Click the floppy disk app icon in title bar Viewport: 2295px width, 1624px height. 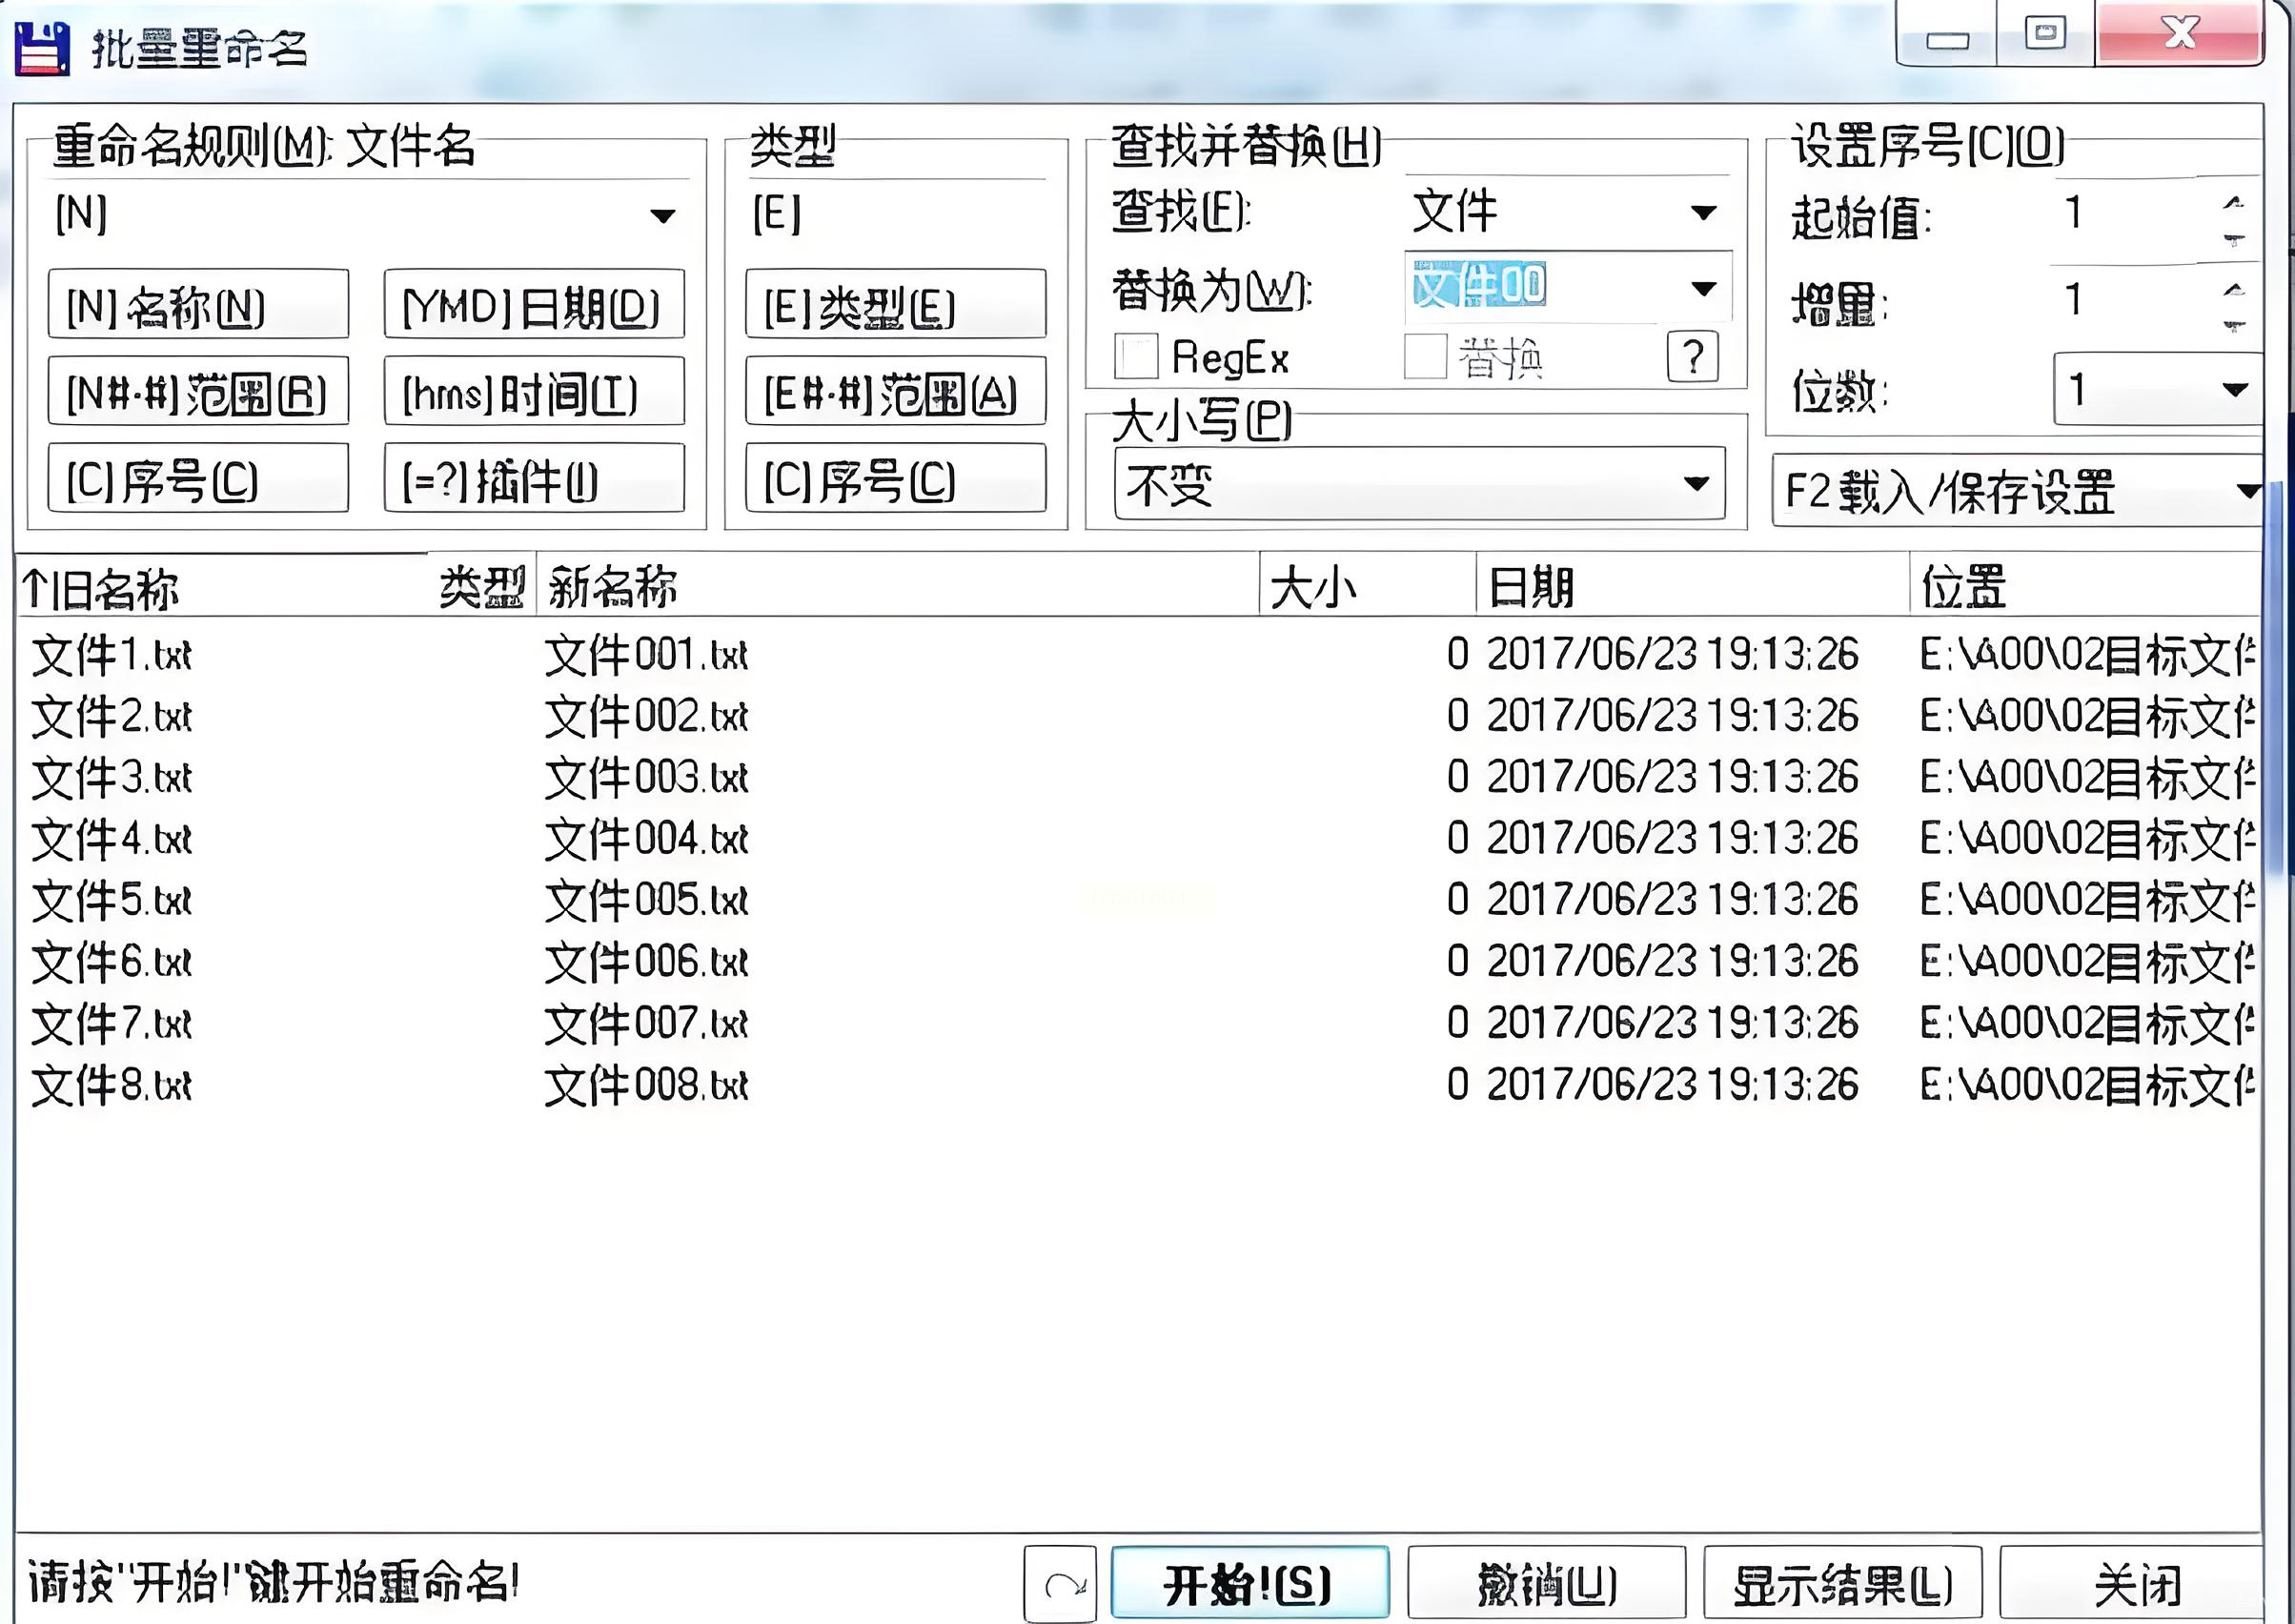point(42,49)
